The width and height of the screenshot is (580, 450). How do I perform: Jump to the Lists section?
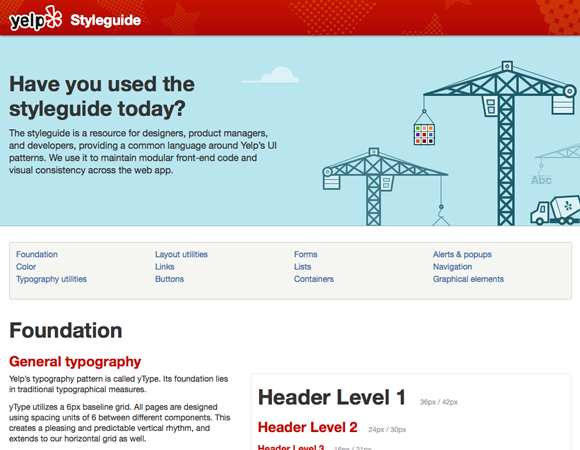pos(303,267)
